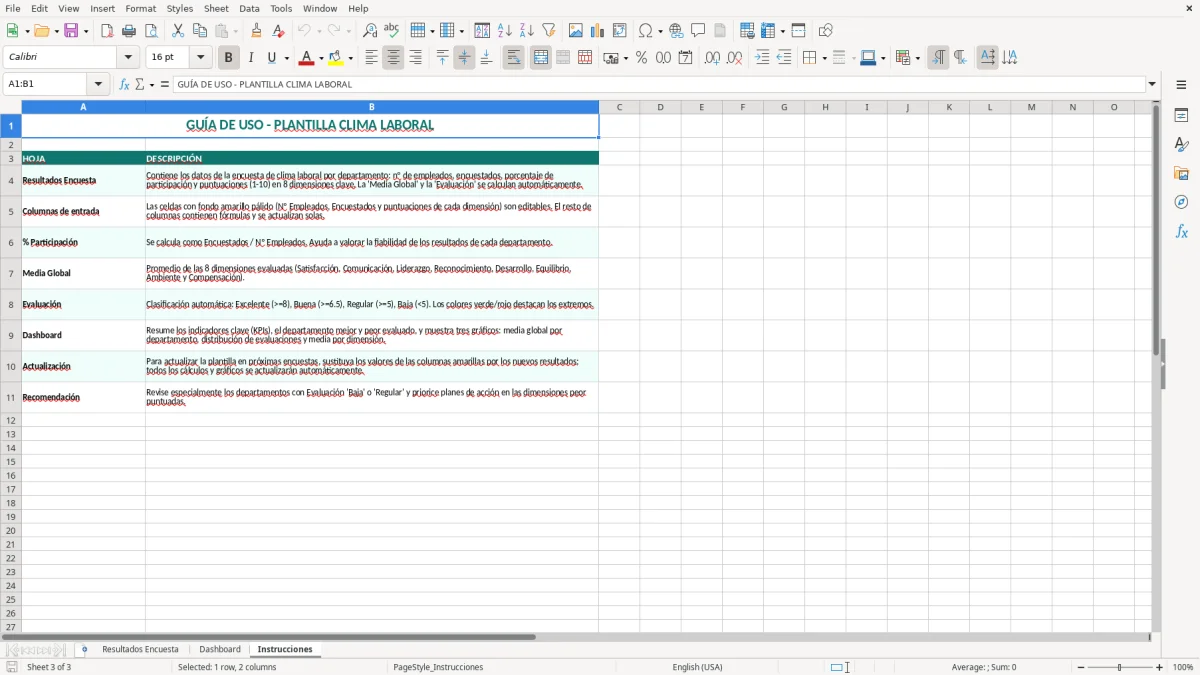The height and width of the screenshot is (675, 1200).
Task: Open sidebar Navigator panel
Action: 1181,203
